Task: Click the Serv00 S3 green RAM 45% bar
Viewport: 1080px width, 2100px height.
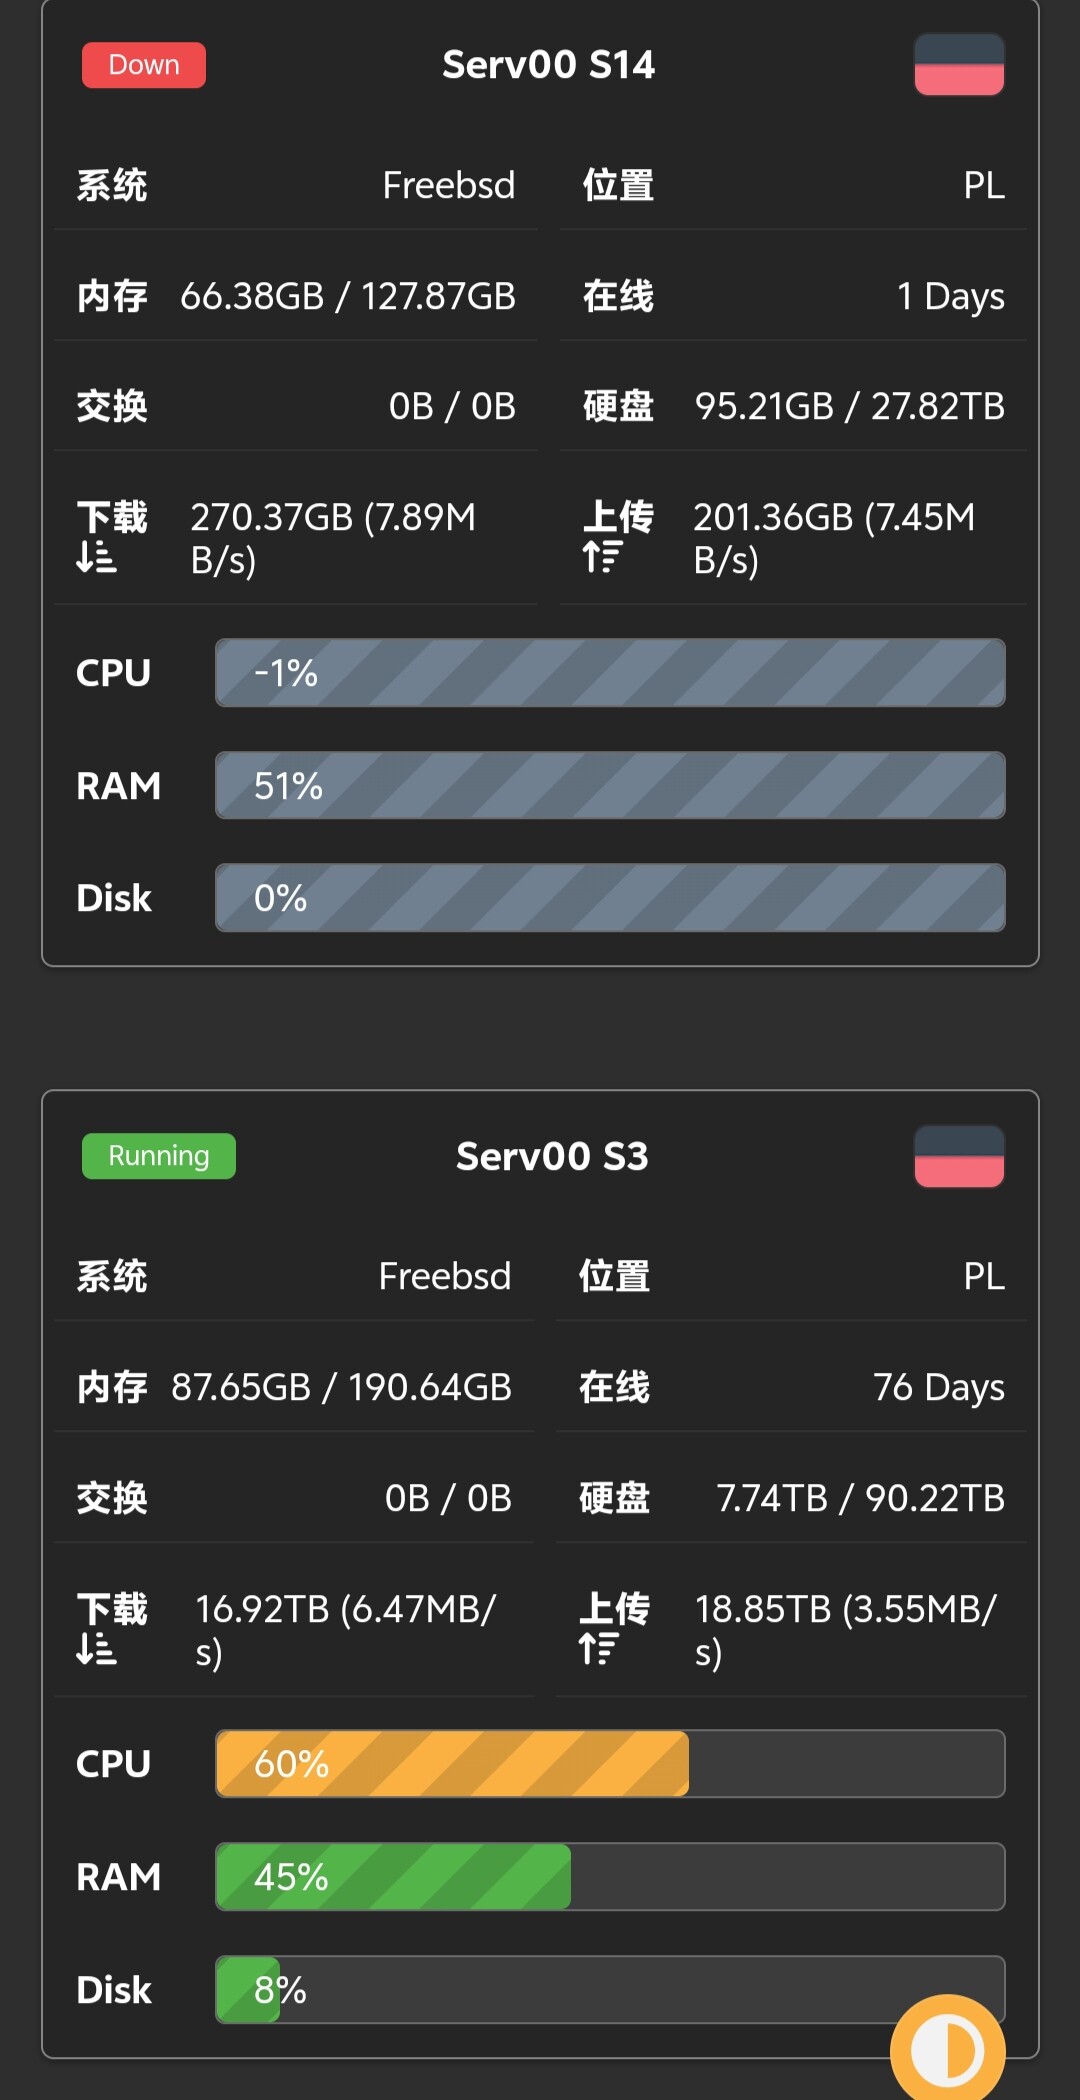Action: coord(393,1877)
